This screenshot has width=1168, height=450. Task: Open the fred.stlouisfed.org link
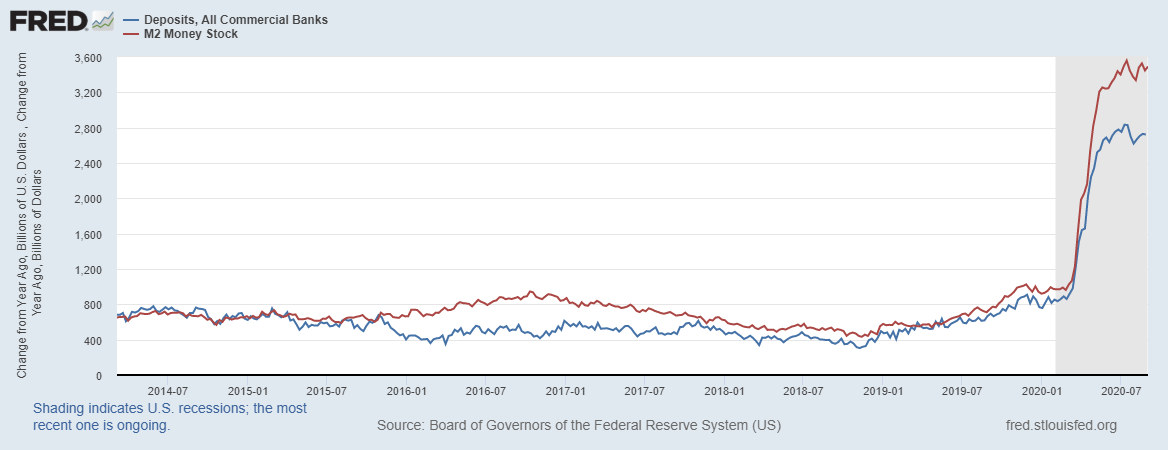point(1061,425)
